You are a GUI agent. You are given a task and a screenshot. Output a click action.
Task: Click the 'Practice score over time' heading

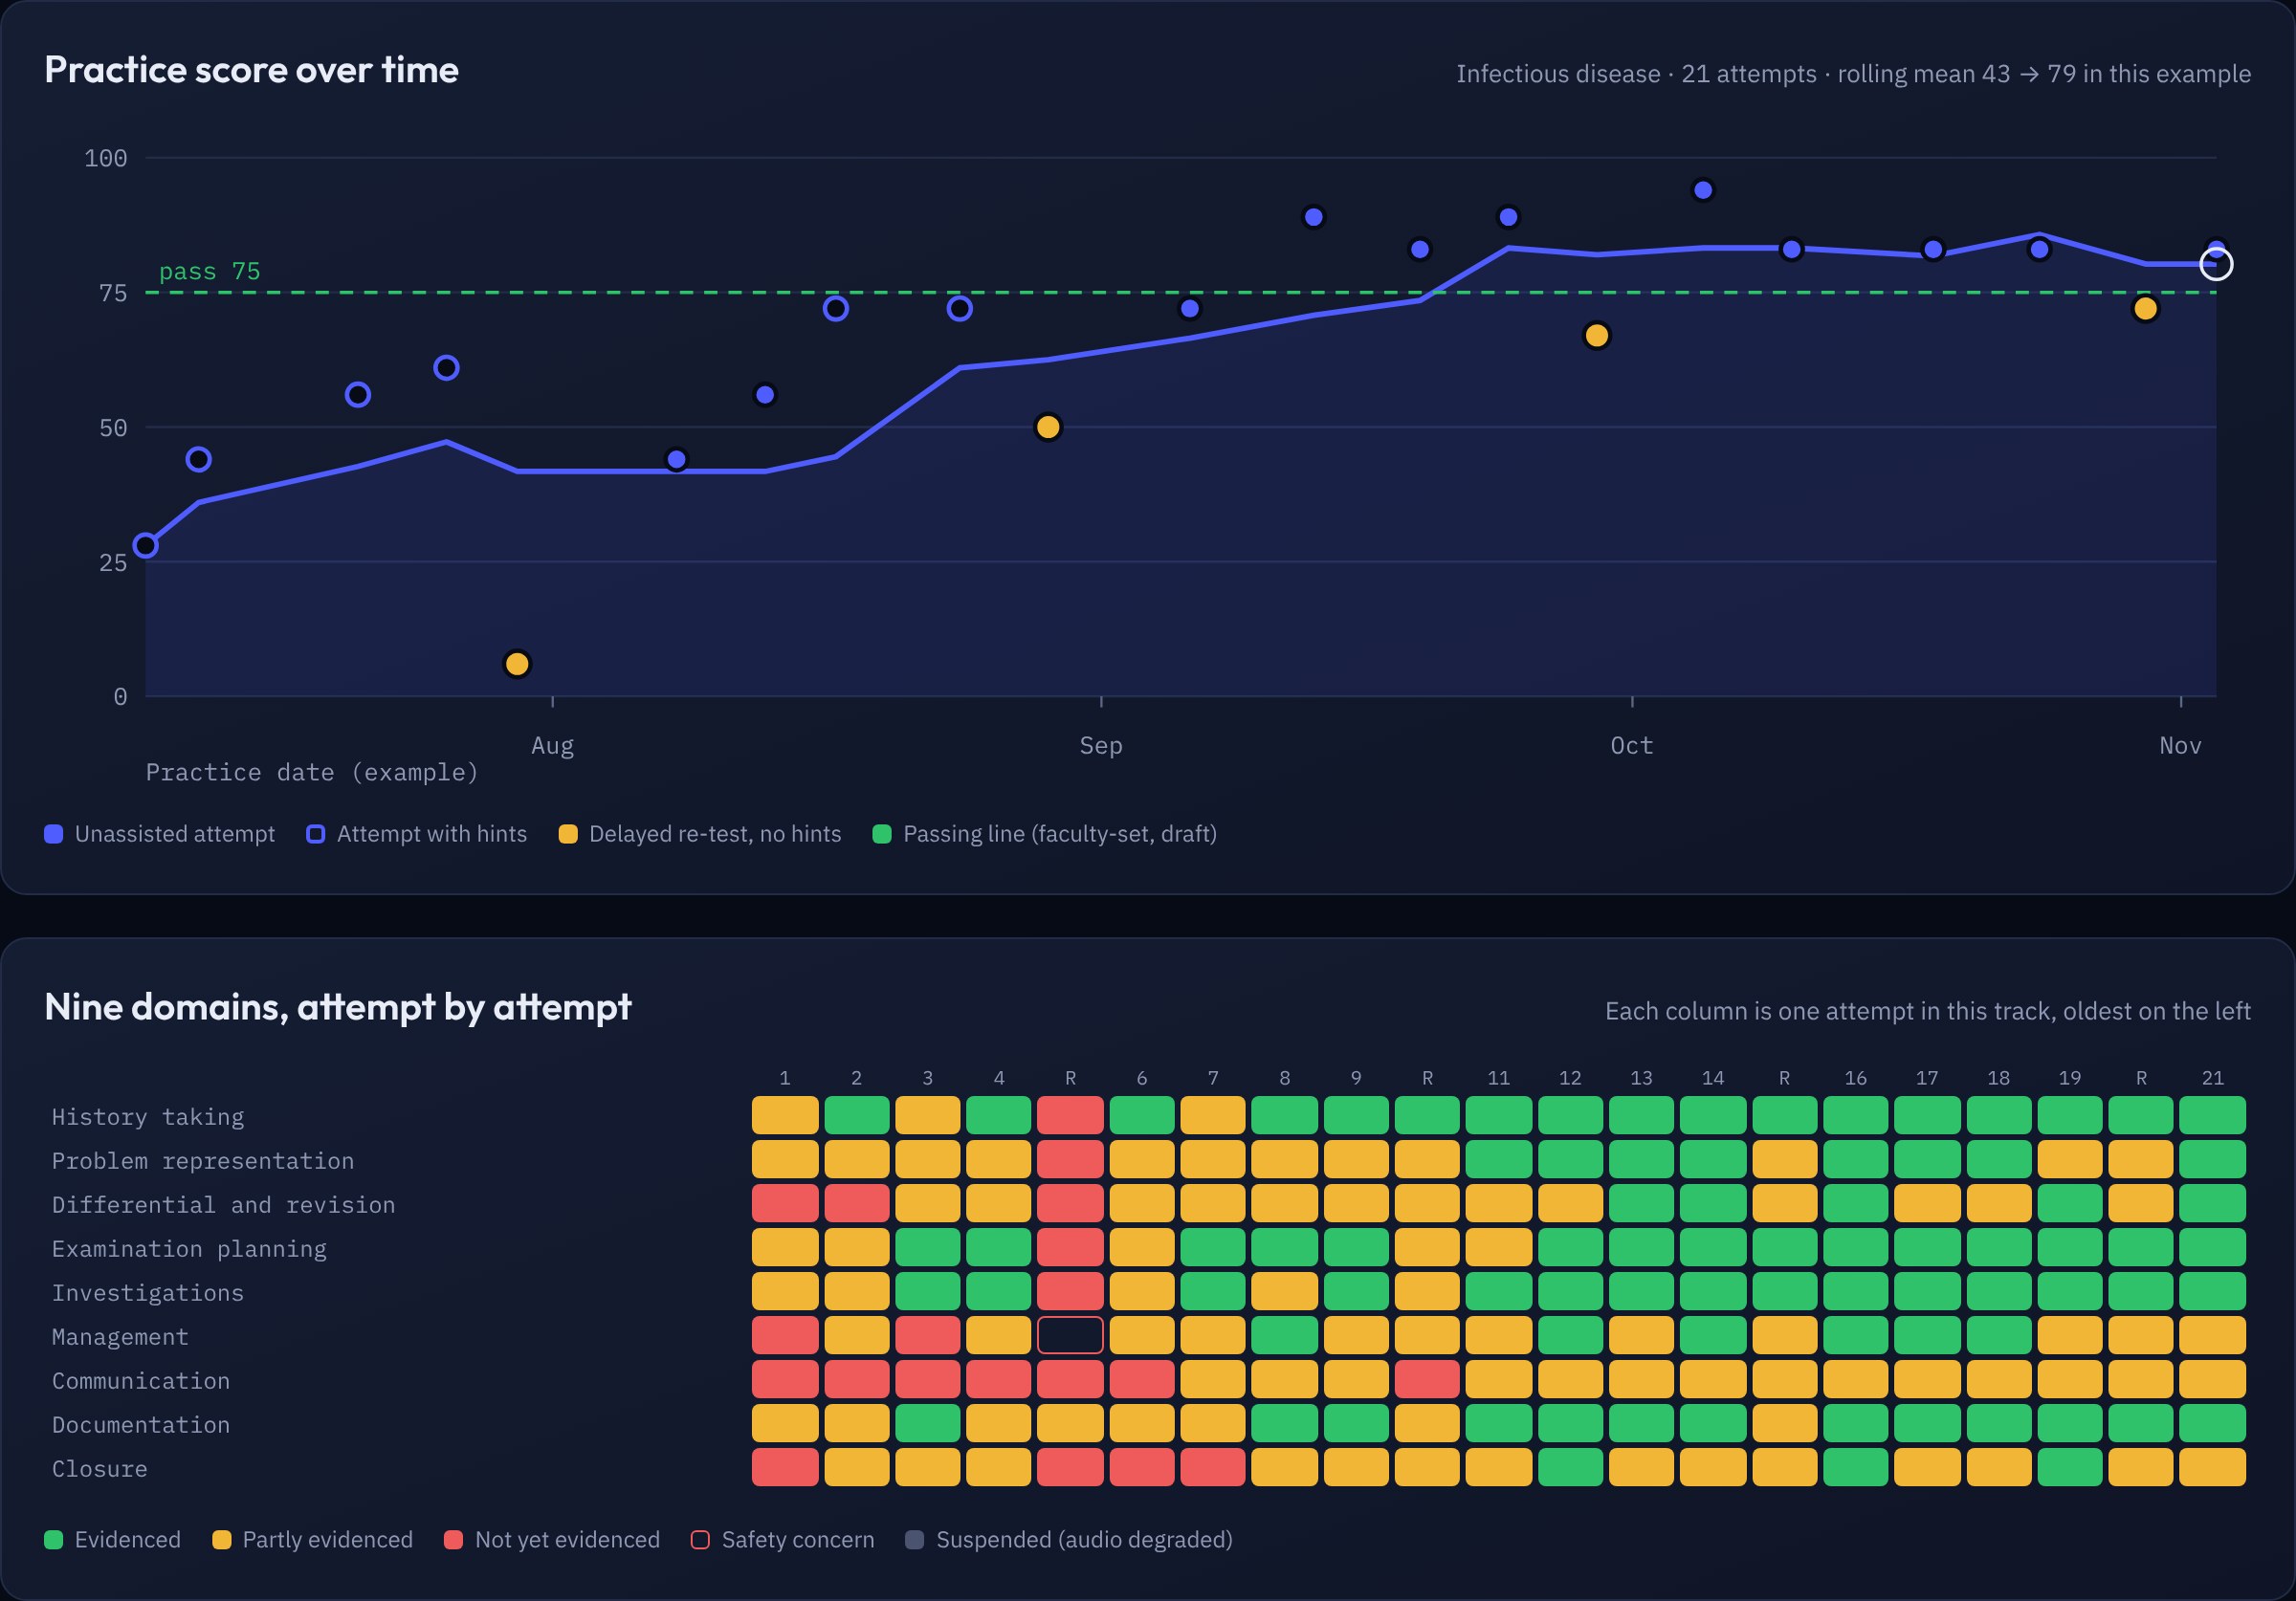(x=252, y=70)
